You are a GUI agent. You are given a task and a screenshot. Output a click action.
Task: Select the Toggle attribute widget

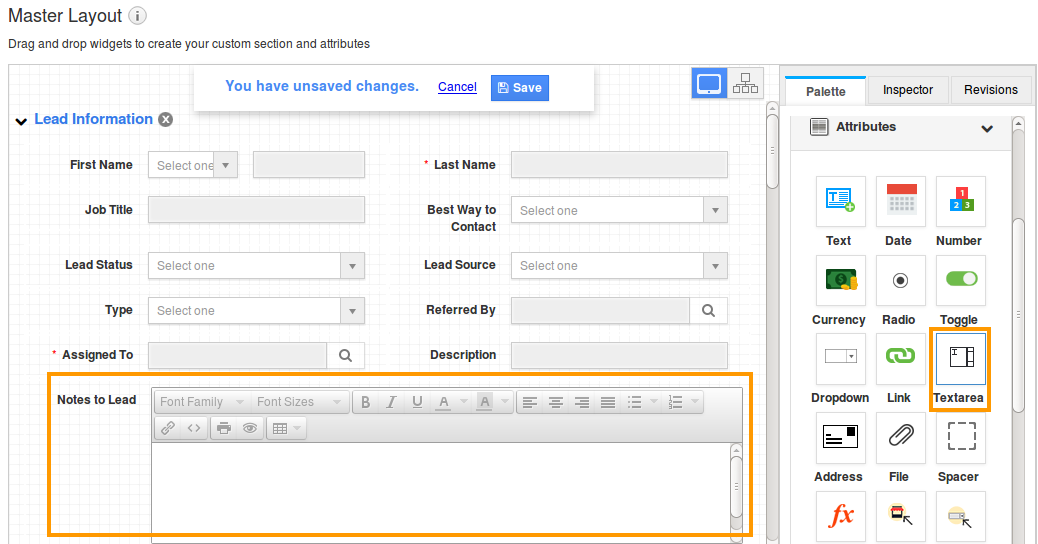pos(961,280)
